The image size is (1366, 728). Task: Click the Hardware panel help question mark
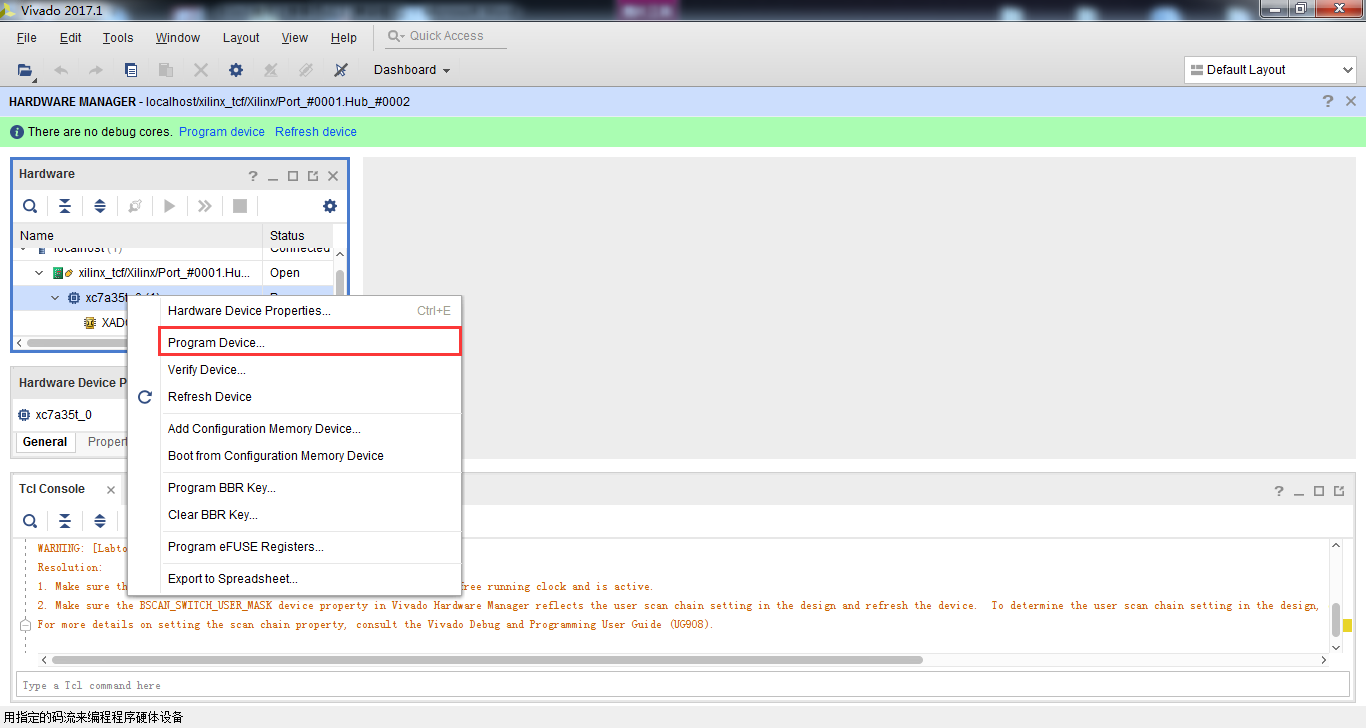(253, 176)
